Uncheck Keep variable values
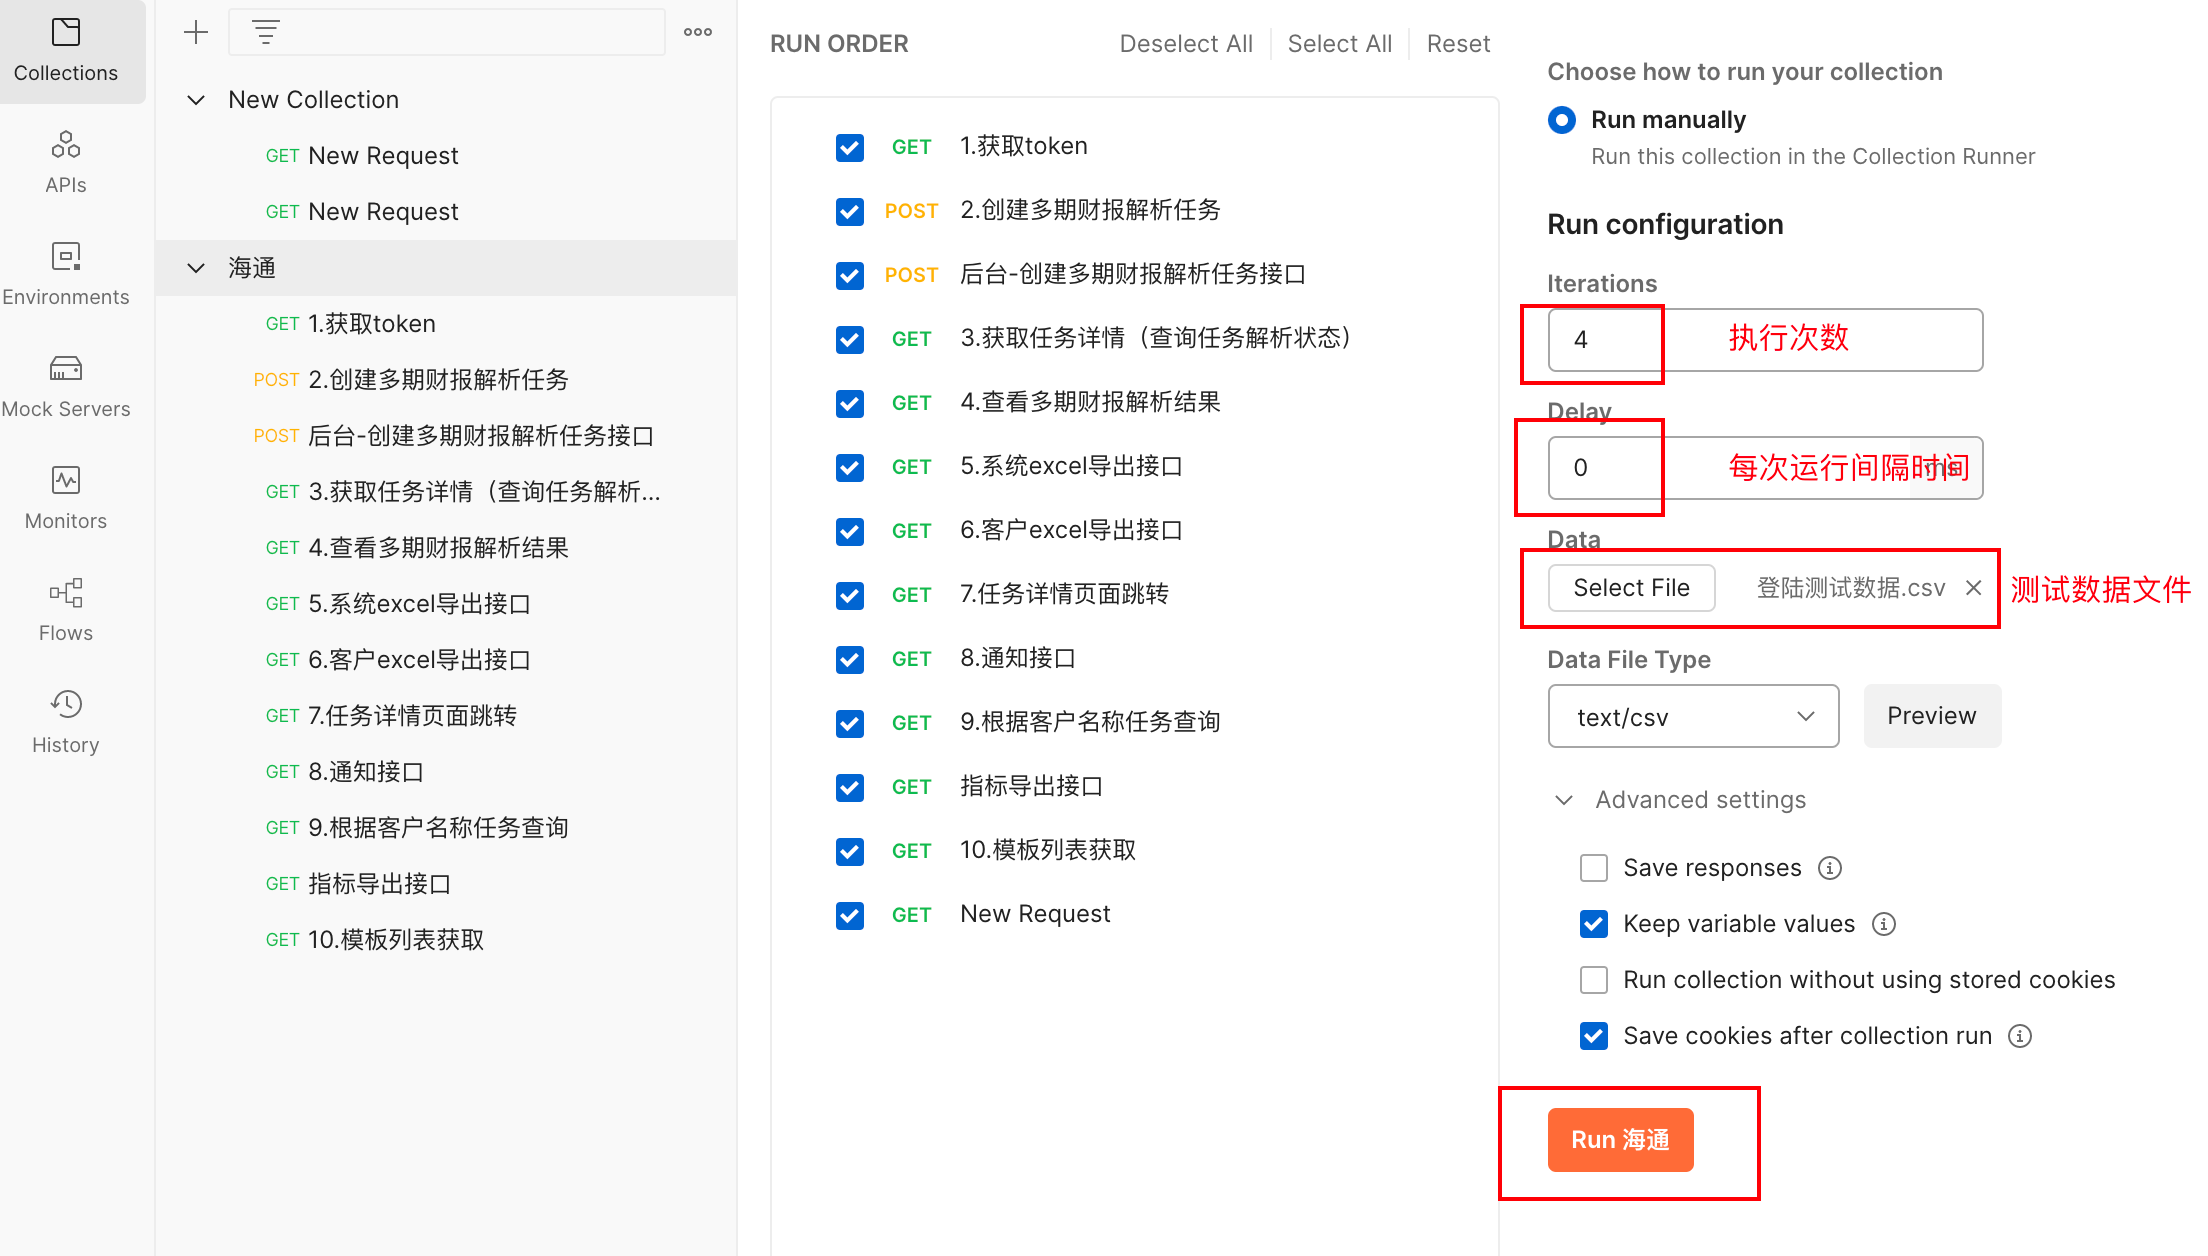 point(1593,924)
